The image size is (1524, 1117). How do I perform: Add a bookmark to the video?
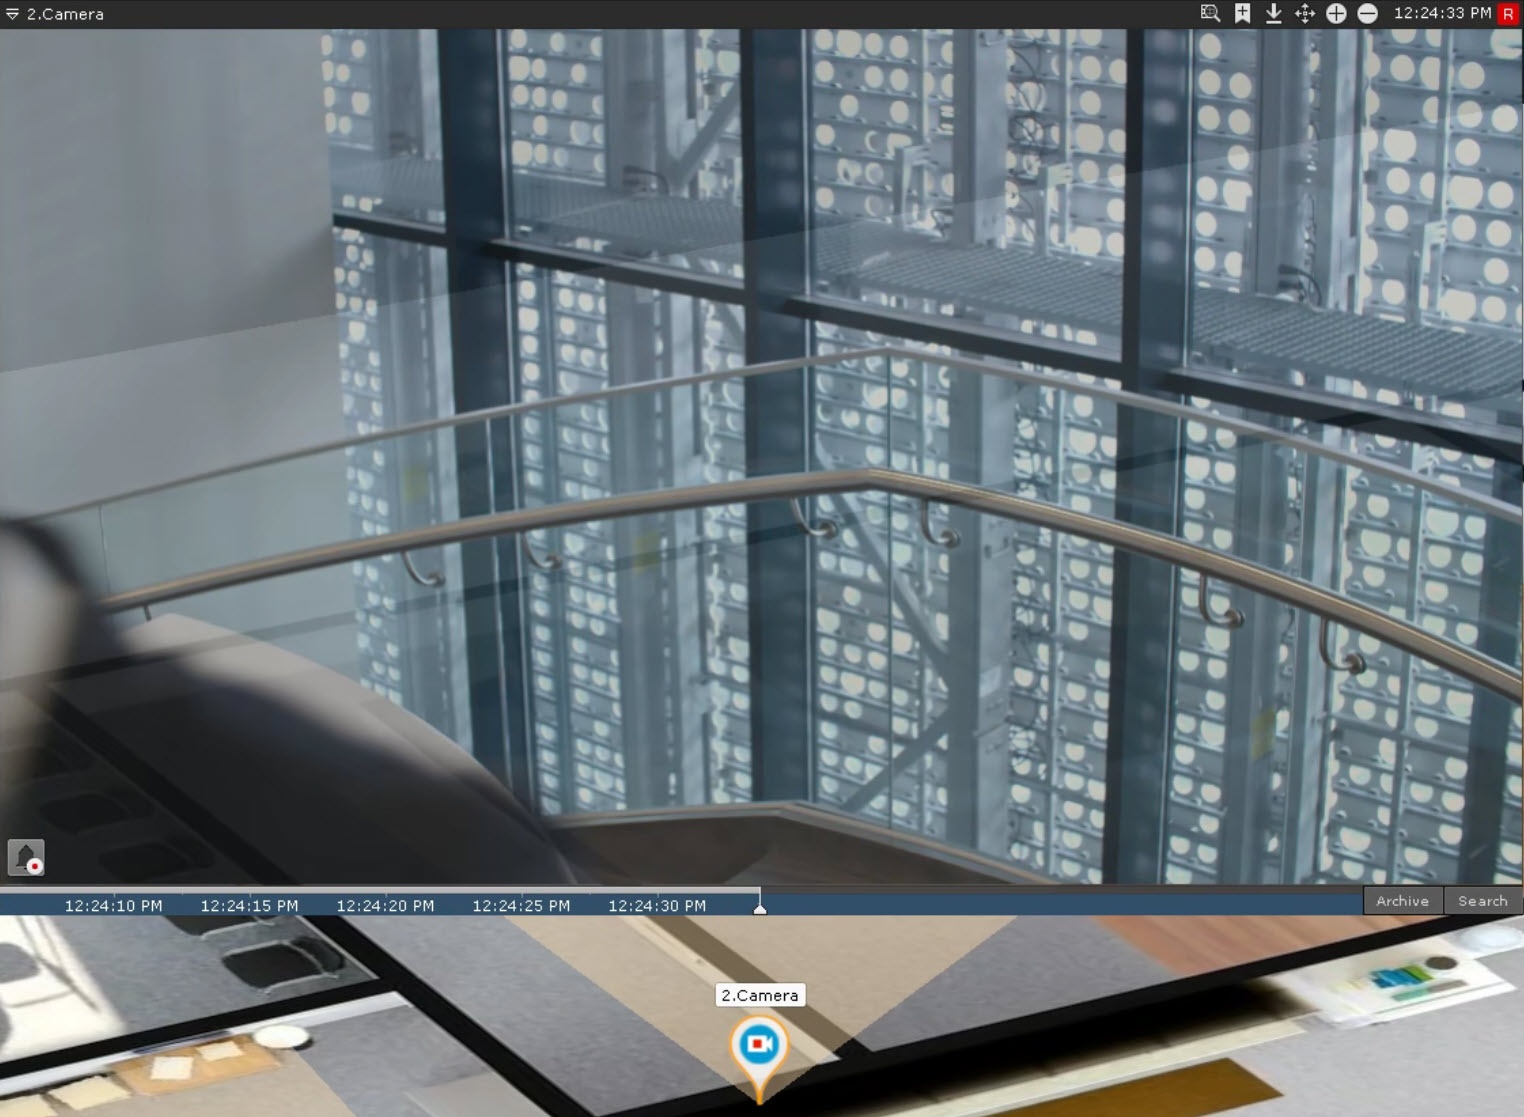coord(1242,14)
